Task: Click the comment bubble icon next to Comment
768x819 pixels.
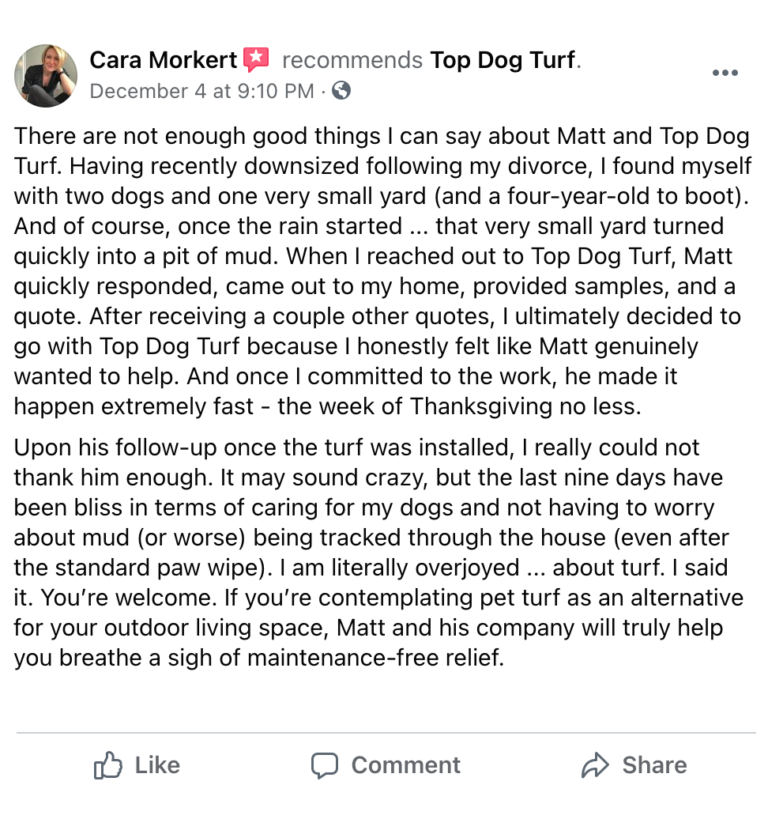Action: pyautogui.click(x=327, y=765)
